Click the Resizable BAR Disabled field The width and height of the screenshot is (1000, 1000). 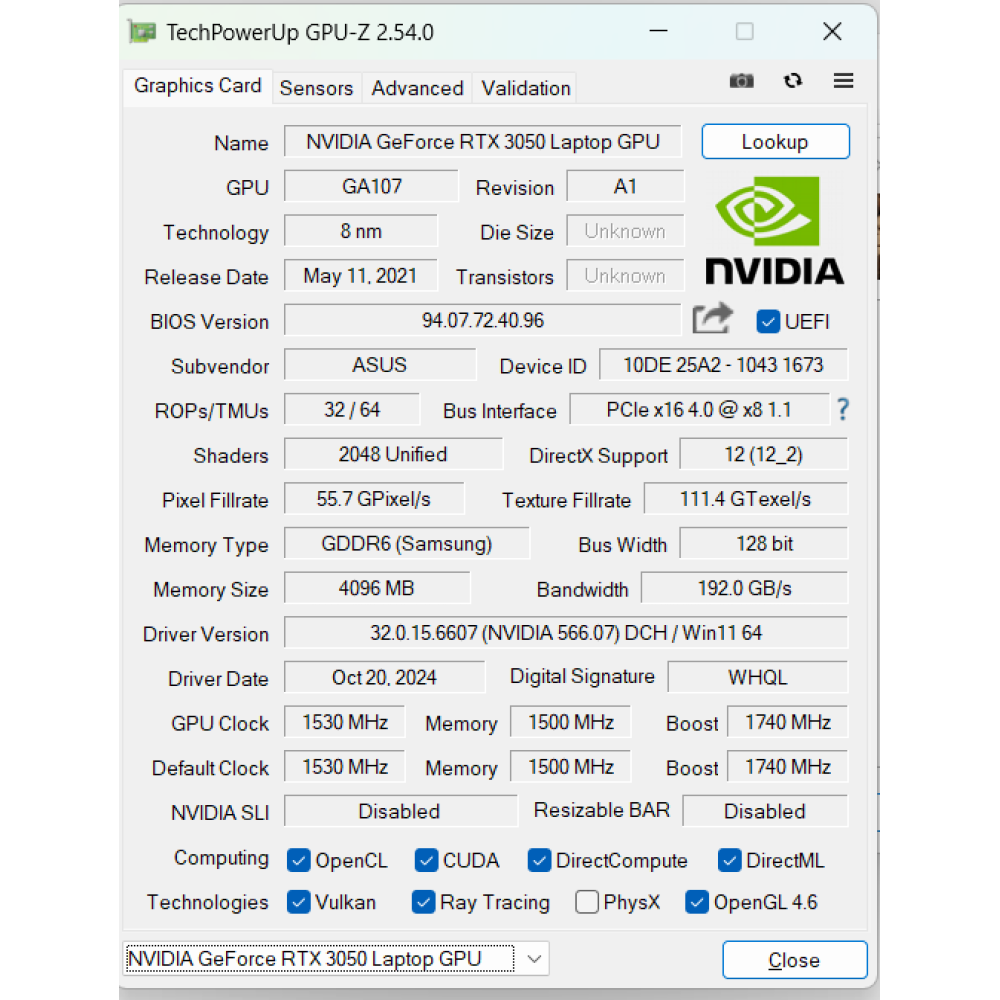click(765, 811)
